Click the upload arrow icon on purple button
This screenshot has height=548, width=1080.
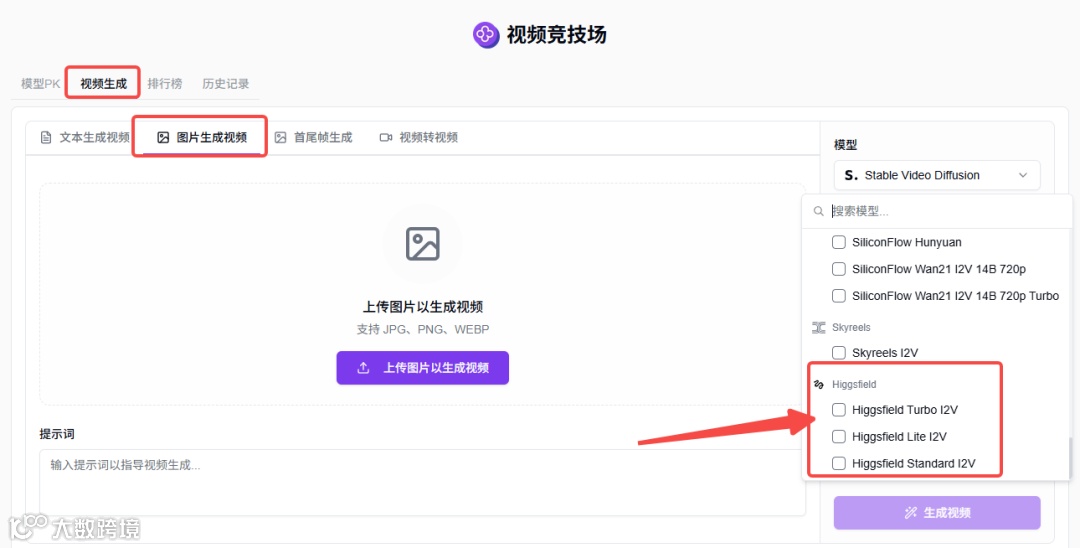click(x=364, y=368)
